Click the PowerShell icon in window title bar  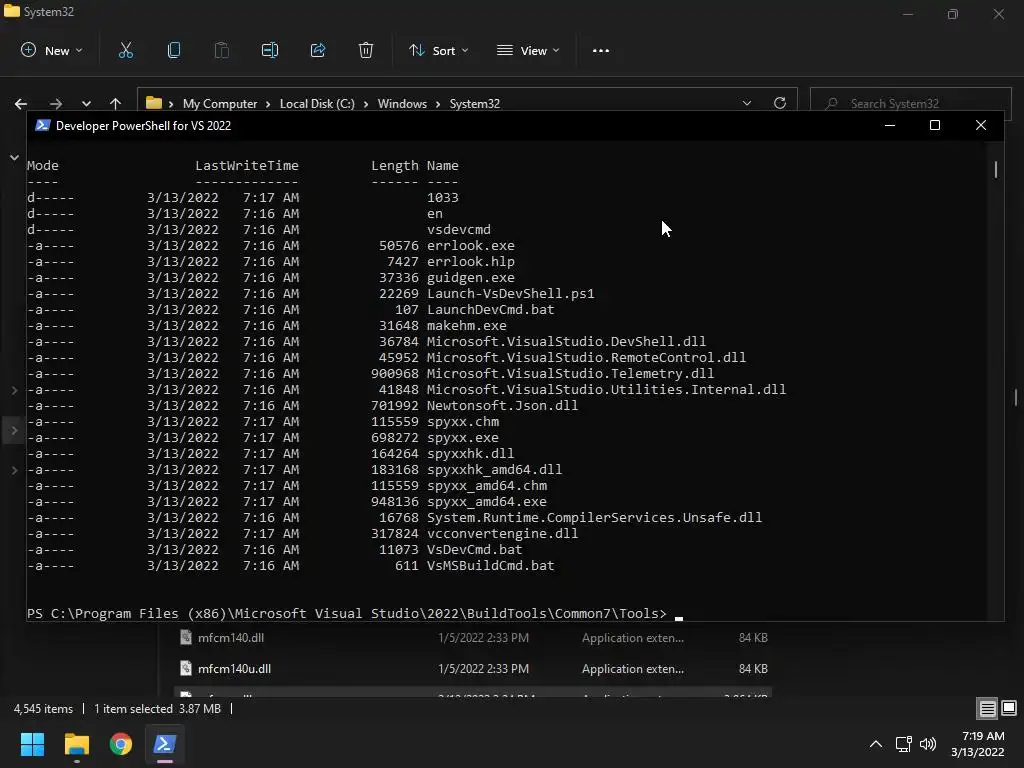tap(42, 125)
